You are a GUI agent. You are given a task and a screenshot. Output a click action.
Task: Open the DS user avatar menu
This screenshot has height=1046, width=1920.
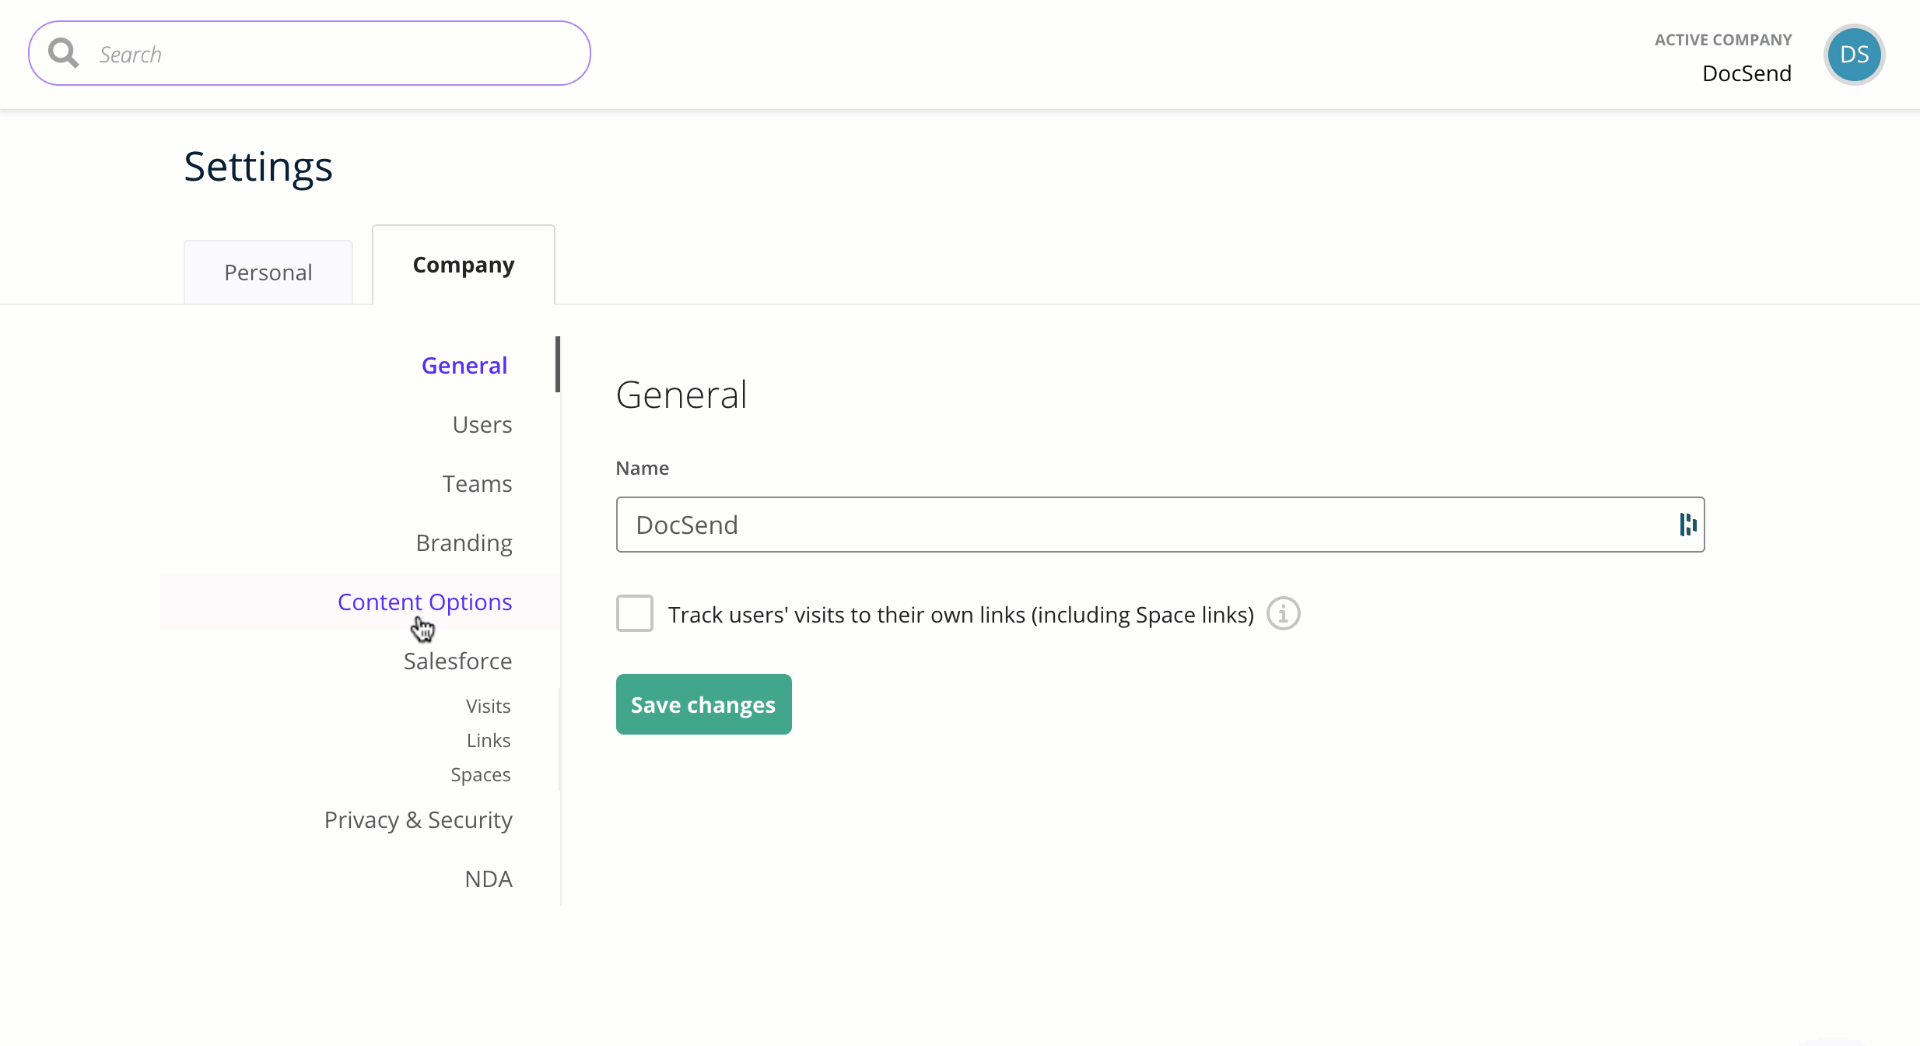click(x=1853, y=55)
